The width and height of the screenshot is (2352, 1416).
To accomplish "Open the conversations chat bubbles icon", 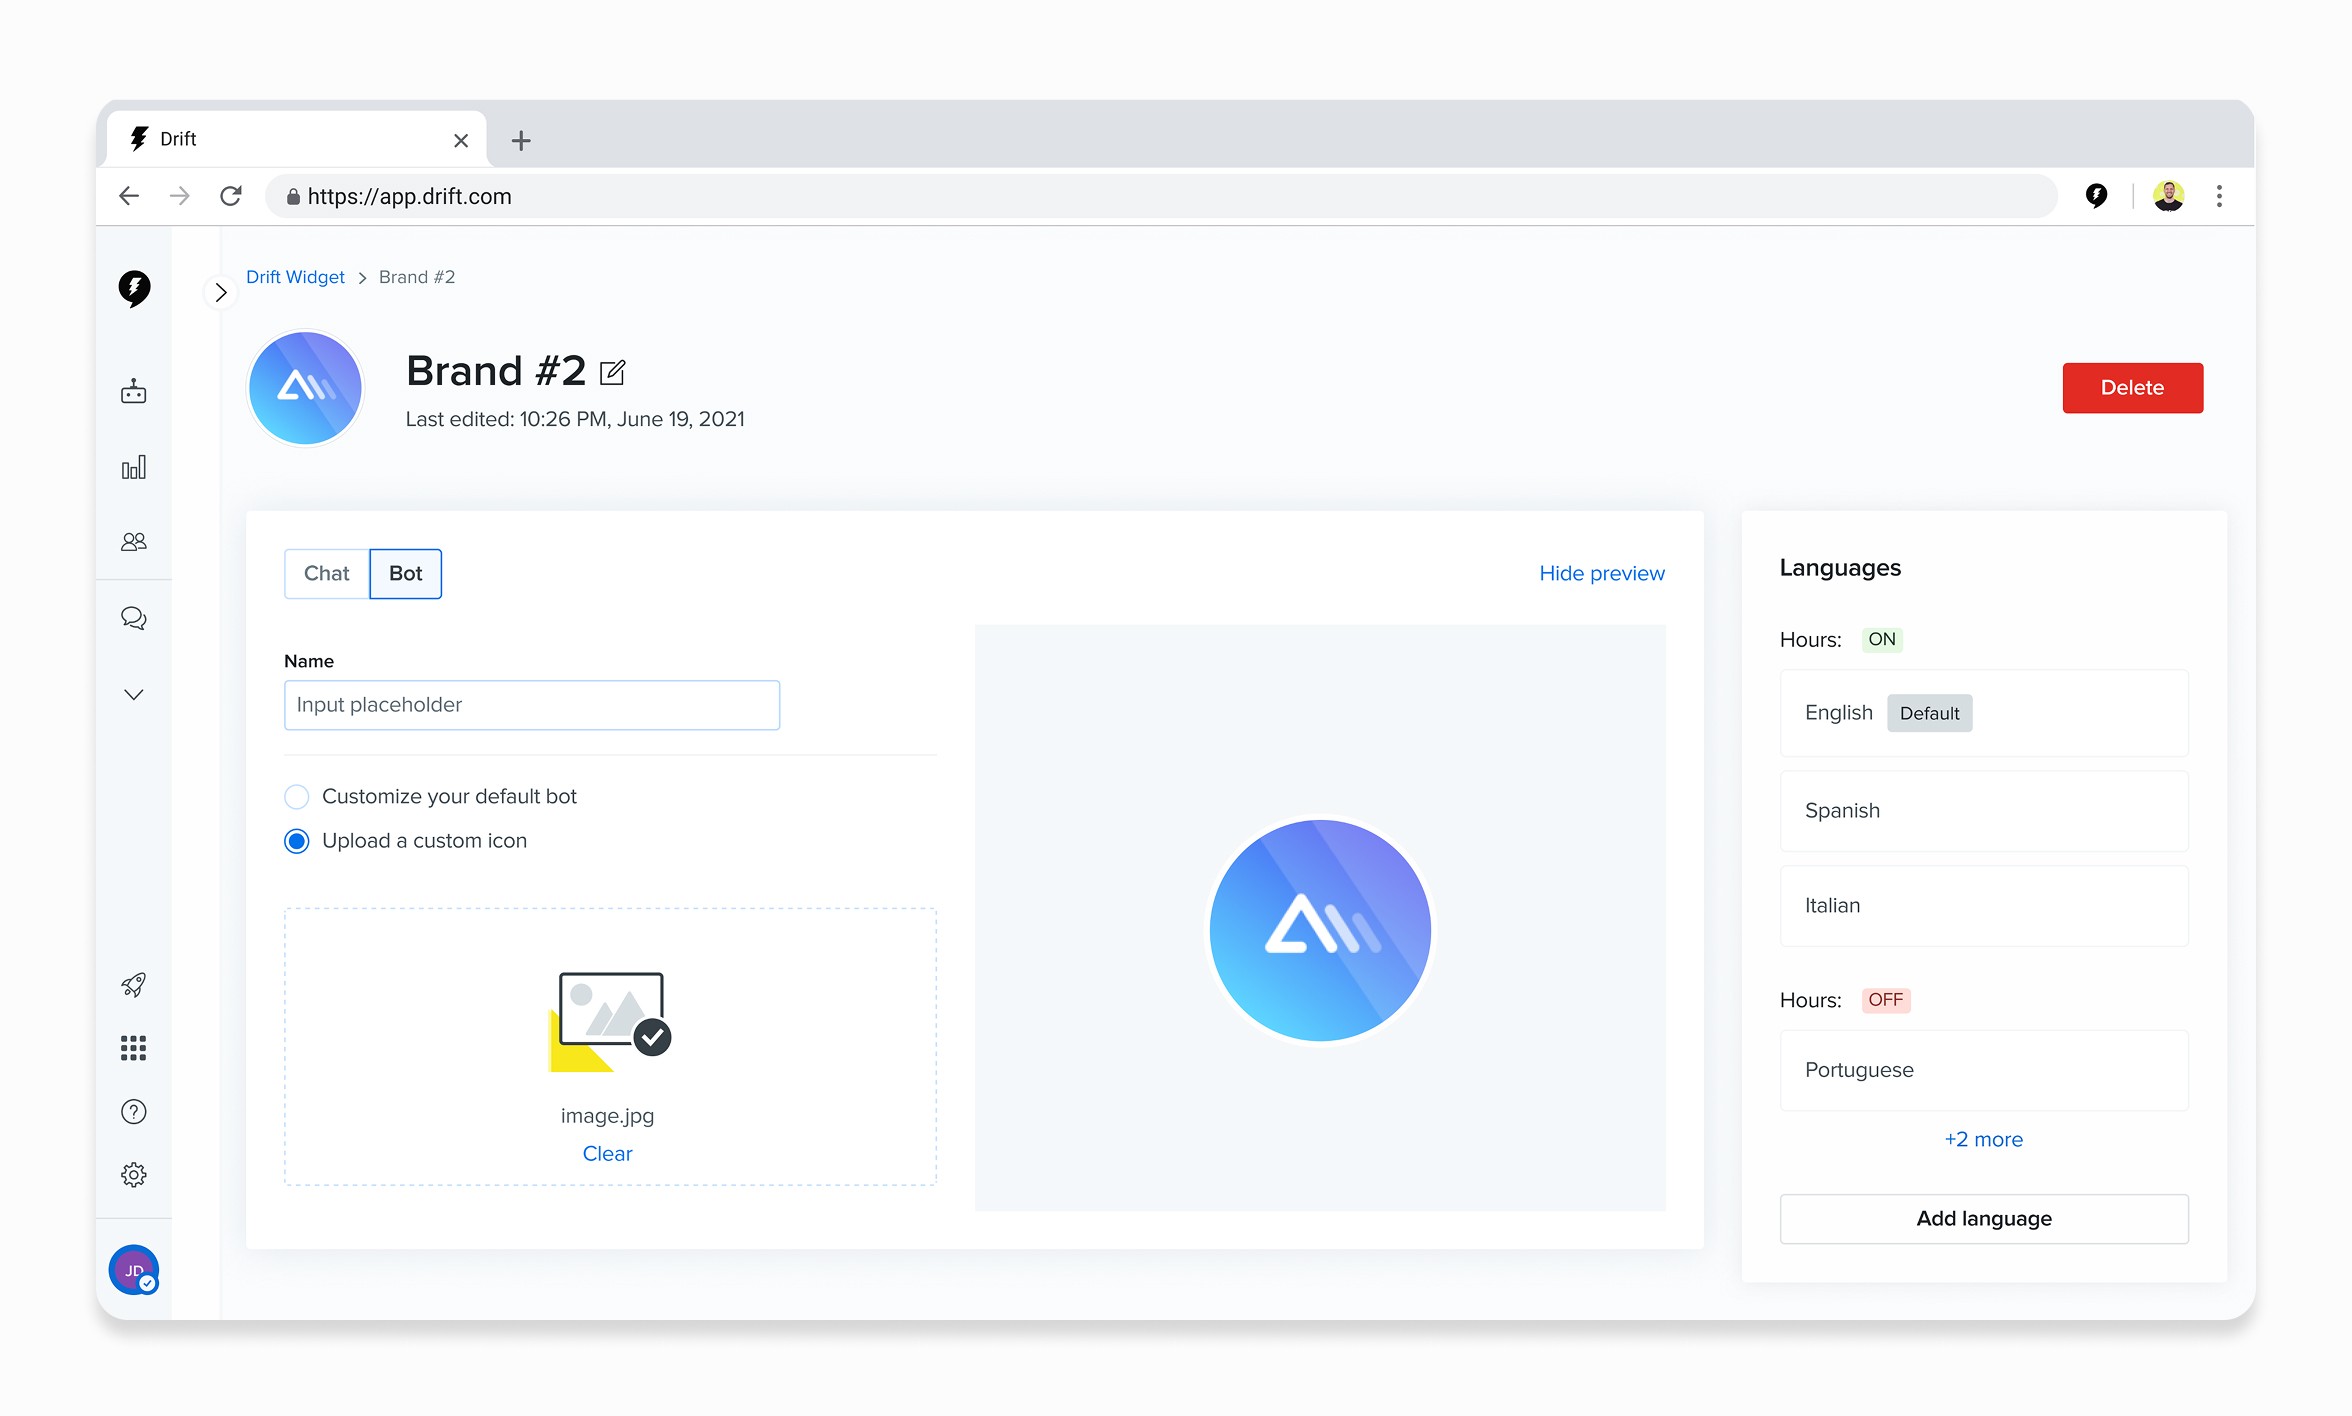I will pyautogui.click(x=133, y=618).
